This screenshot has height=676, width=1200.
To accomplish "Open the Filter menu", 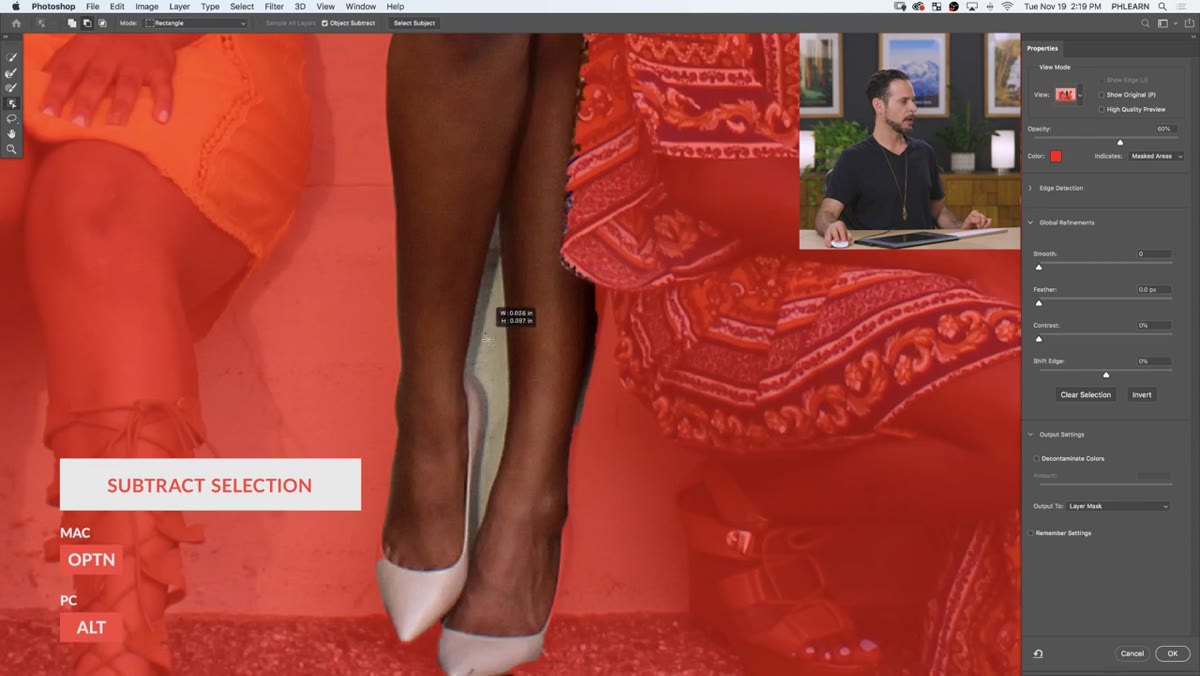I will [274, 6].
